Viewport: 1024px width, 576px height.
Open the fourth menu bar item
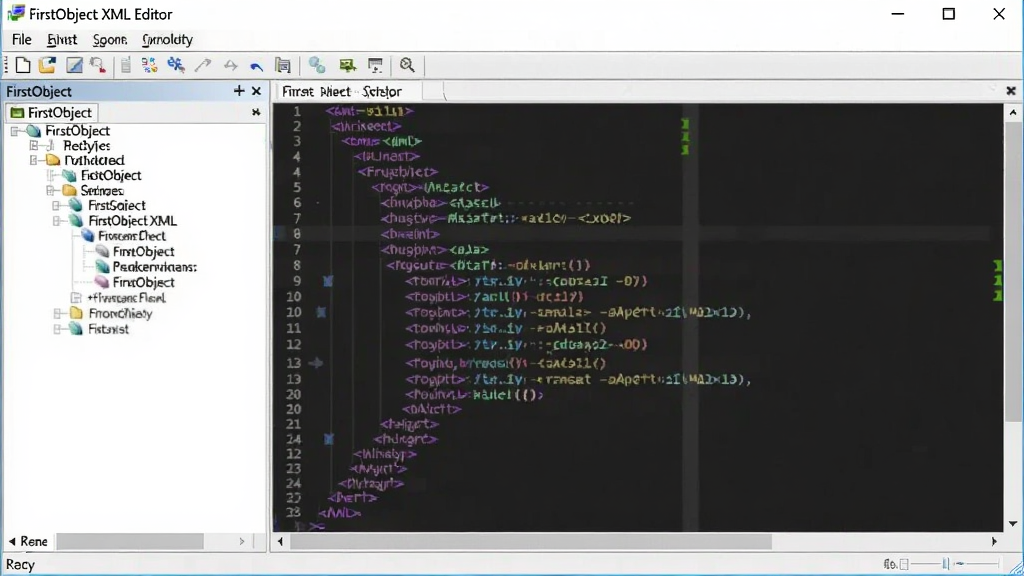coord(167,39)
